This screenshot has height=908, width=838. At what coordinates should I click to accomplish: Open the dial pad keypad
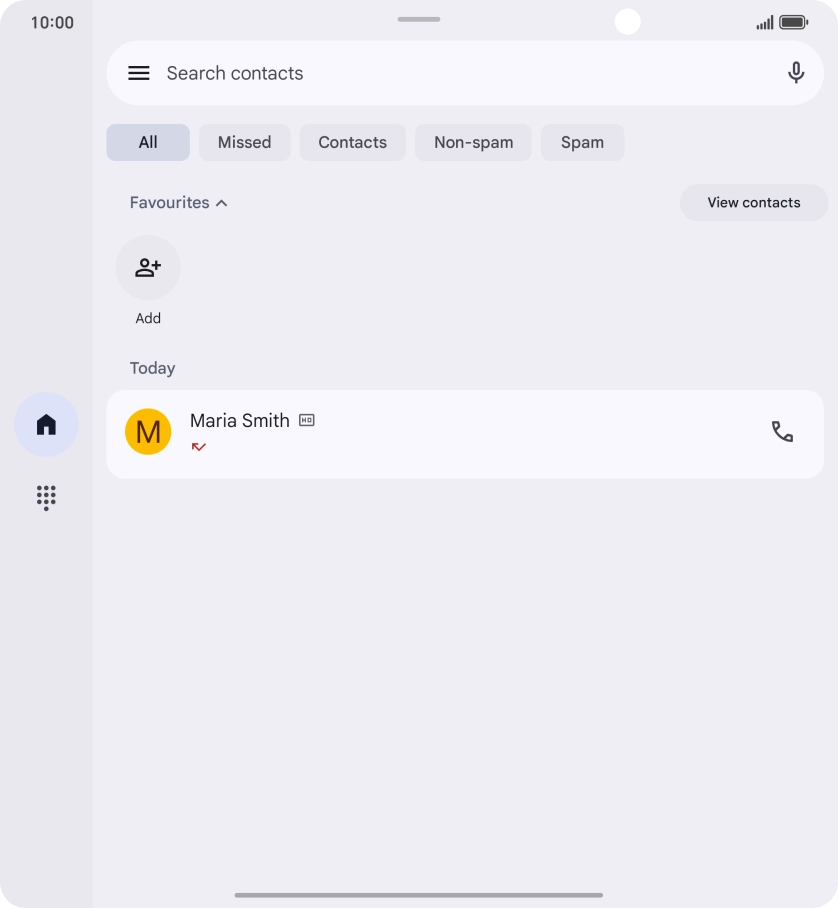click(46, 497)
